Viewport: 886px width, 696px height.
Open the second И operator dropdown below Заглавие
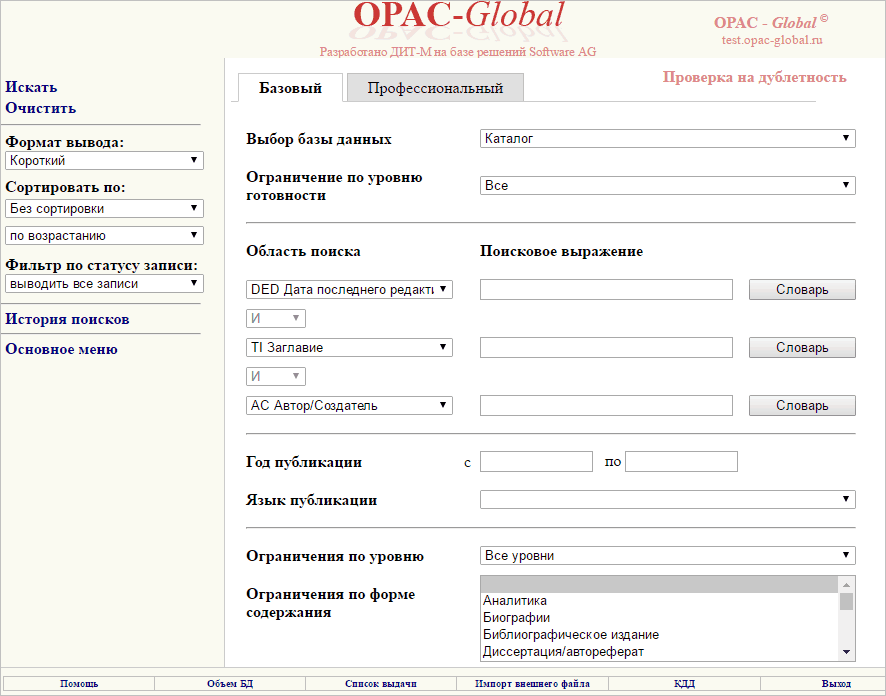(276, 377)
